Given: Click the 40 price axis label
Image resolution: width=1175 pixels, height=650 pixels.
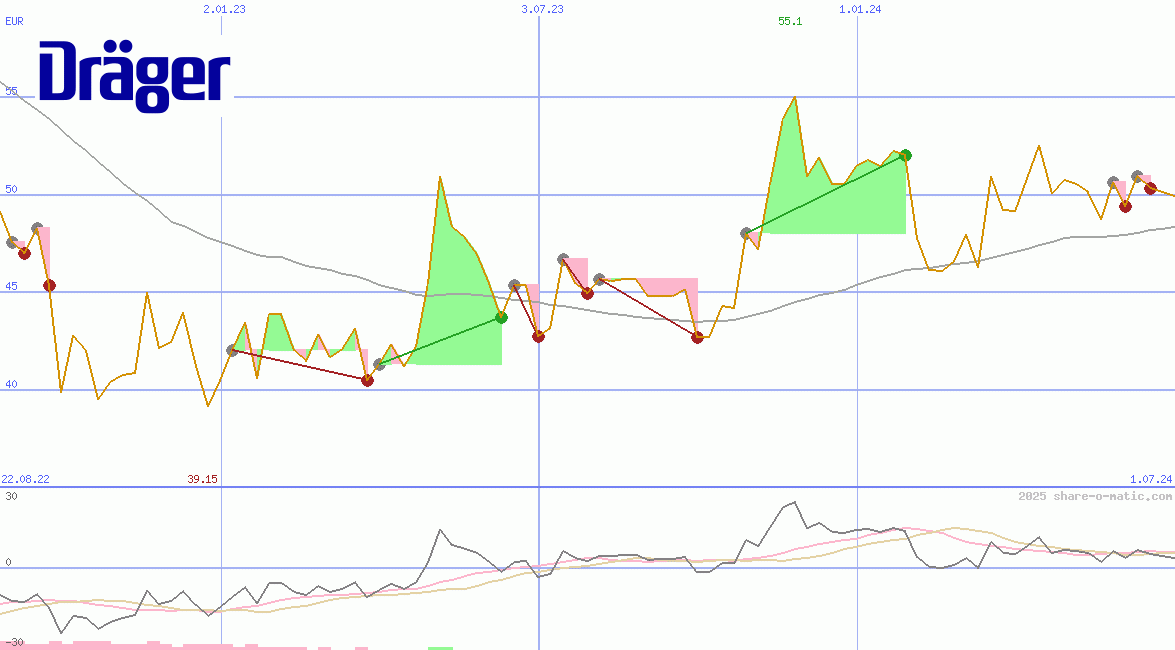Looking at the screenshot, I should [11, 385].
